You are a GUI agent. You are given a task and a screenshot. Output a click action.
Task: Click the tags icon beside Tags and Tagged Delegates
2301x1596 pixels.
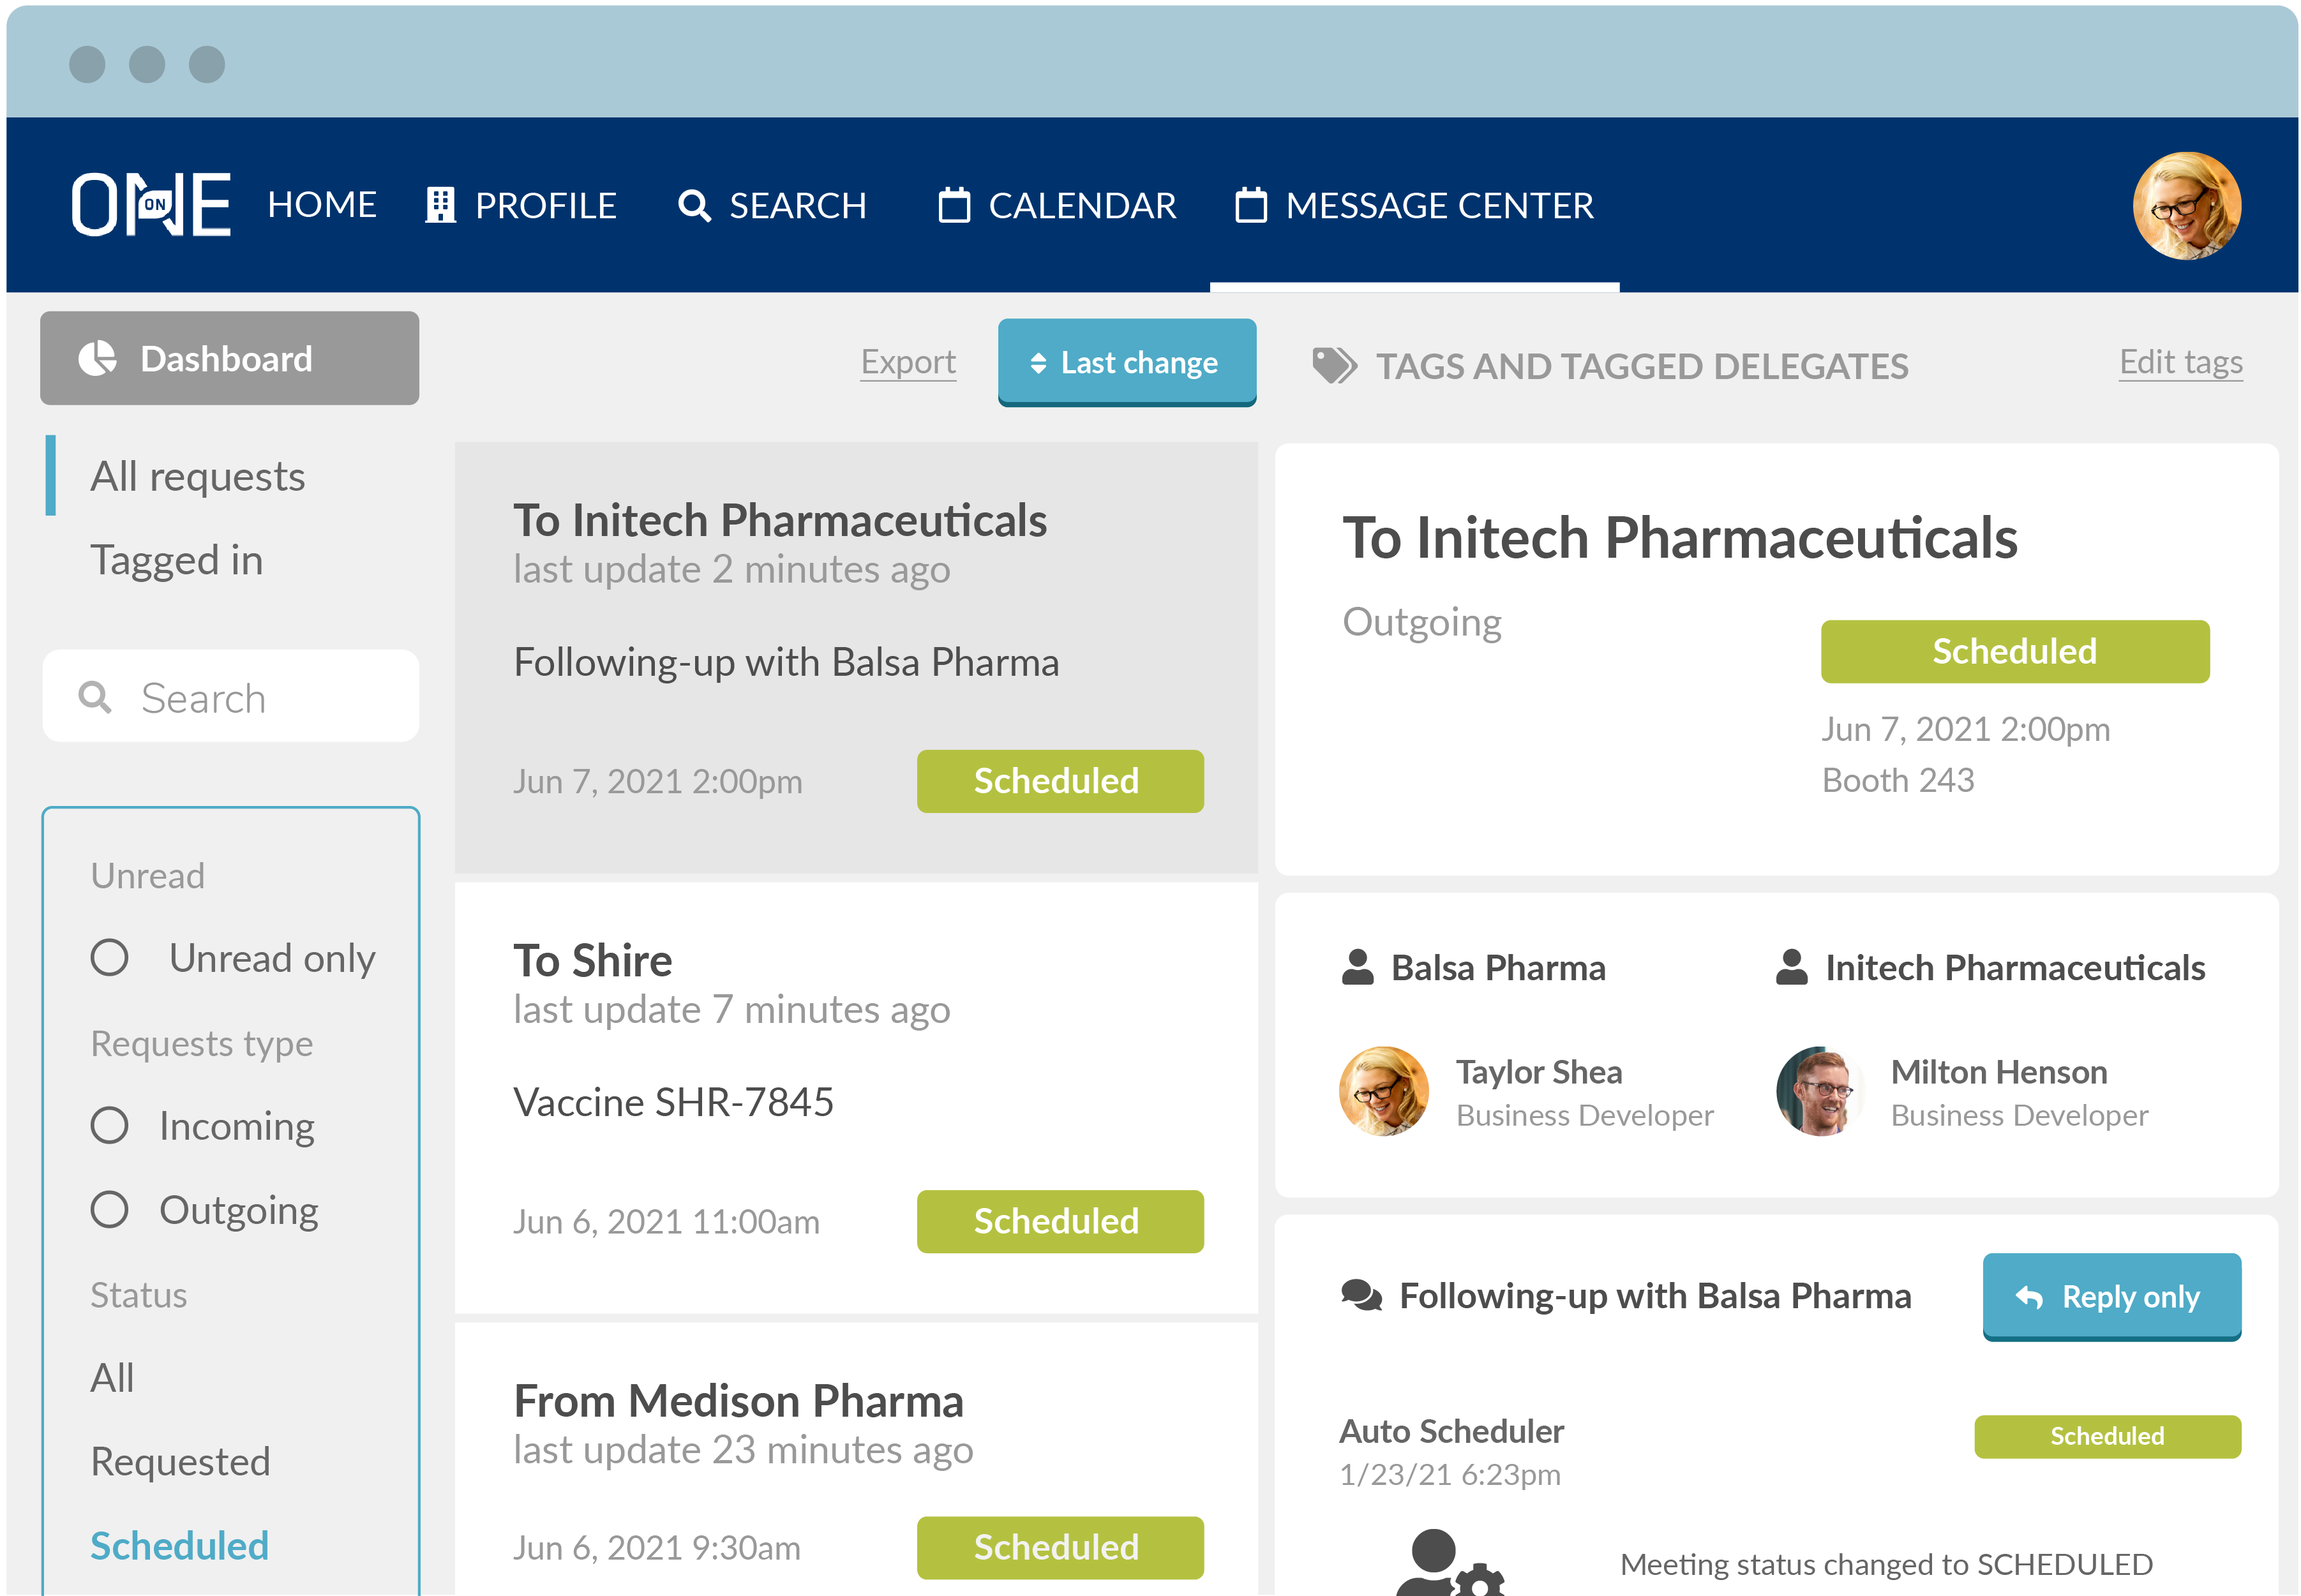(1334, 366)
